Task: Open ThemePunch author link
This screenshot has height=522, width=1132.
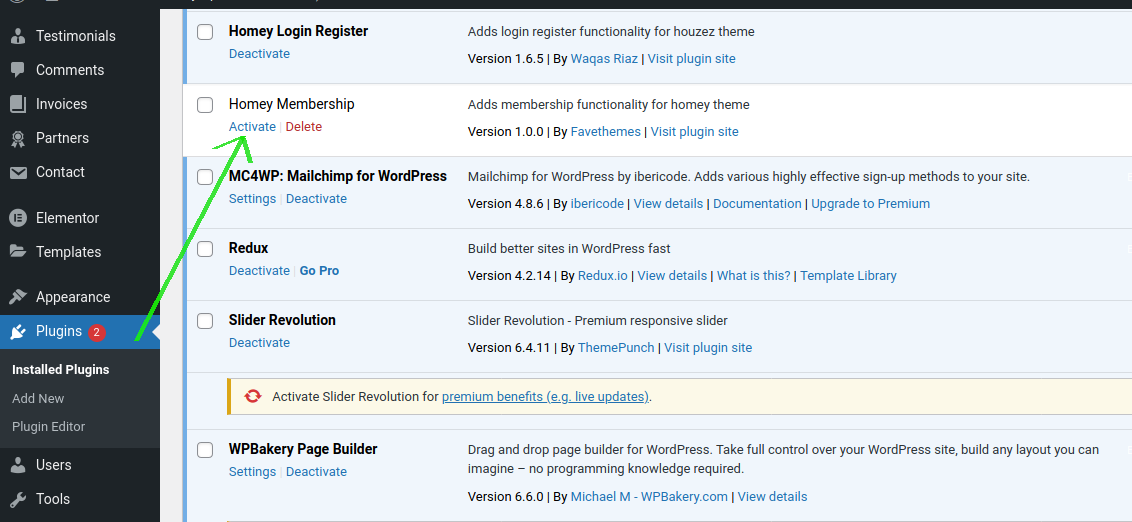Action: (616, 348)
